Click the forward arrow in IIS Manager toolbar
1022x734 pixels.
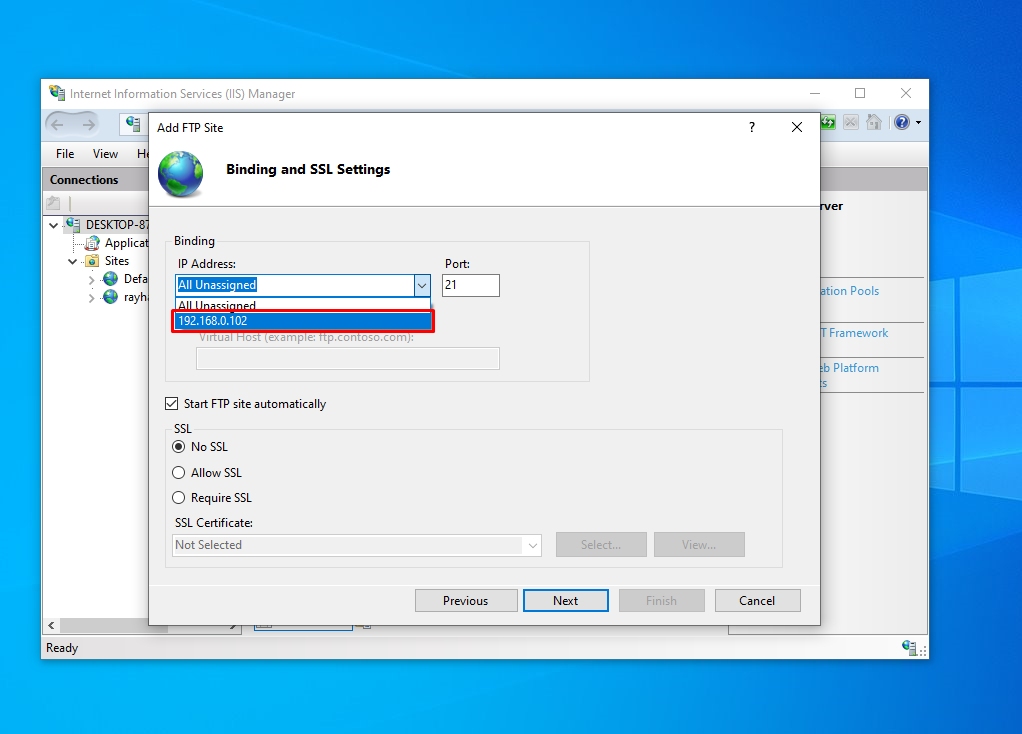tap(89, 124)
